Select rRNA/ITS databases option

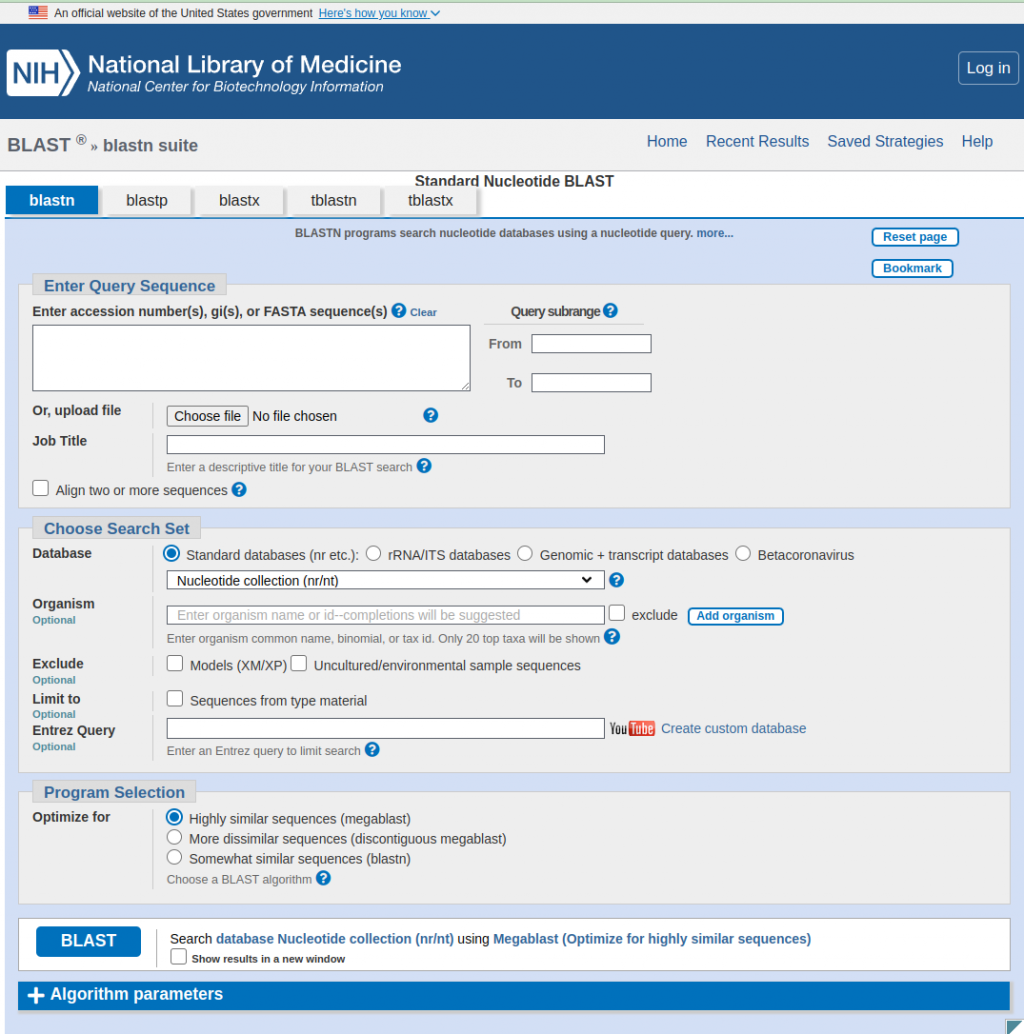pos(373,554)
